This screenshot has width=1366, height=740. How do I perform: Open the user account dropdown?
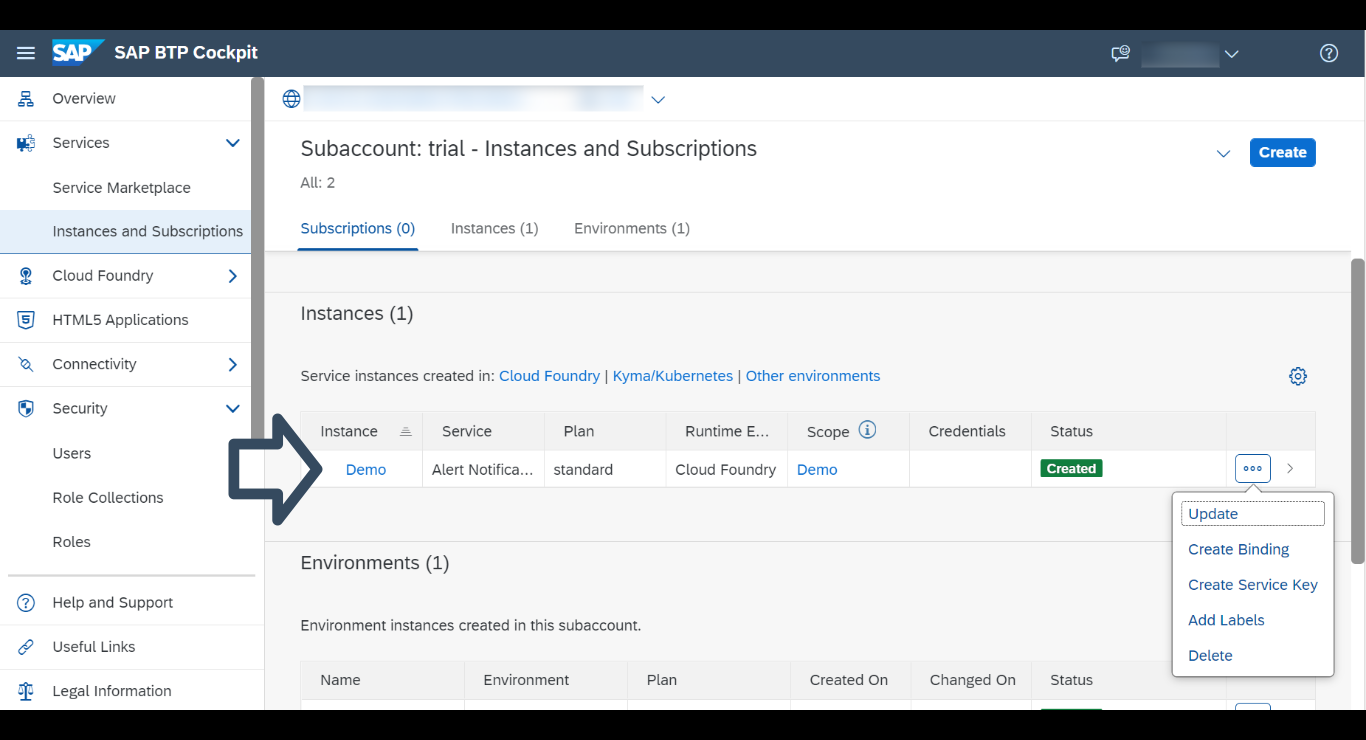pyautogui.click(x=1232, y=54)
